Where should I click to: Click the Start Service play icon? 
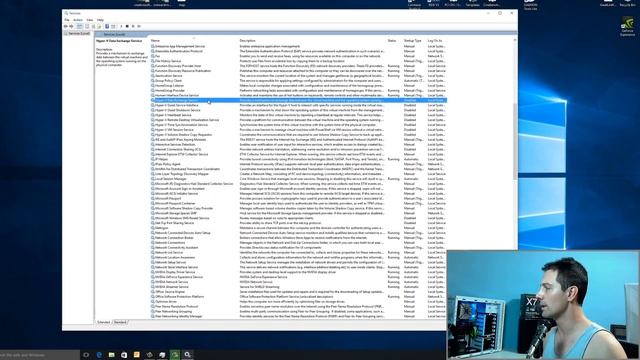pyautogui.click(x=121, y=26)
